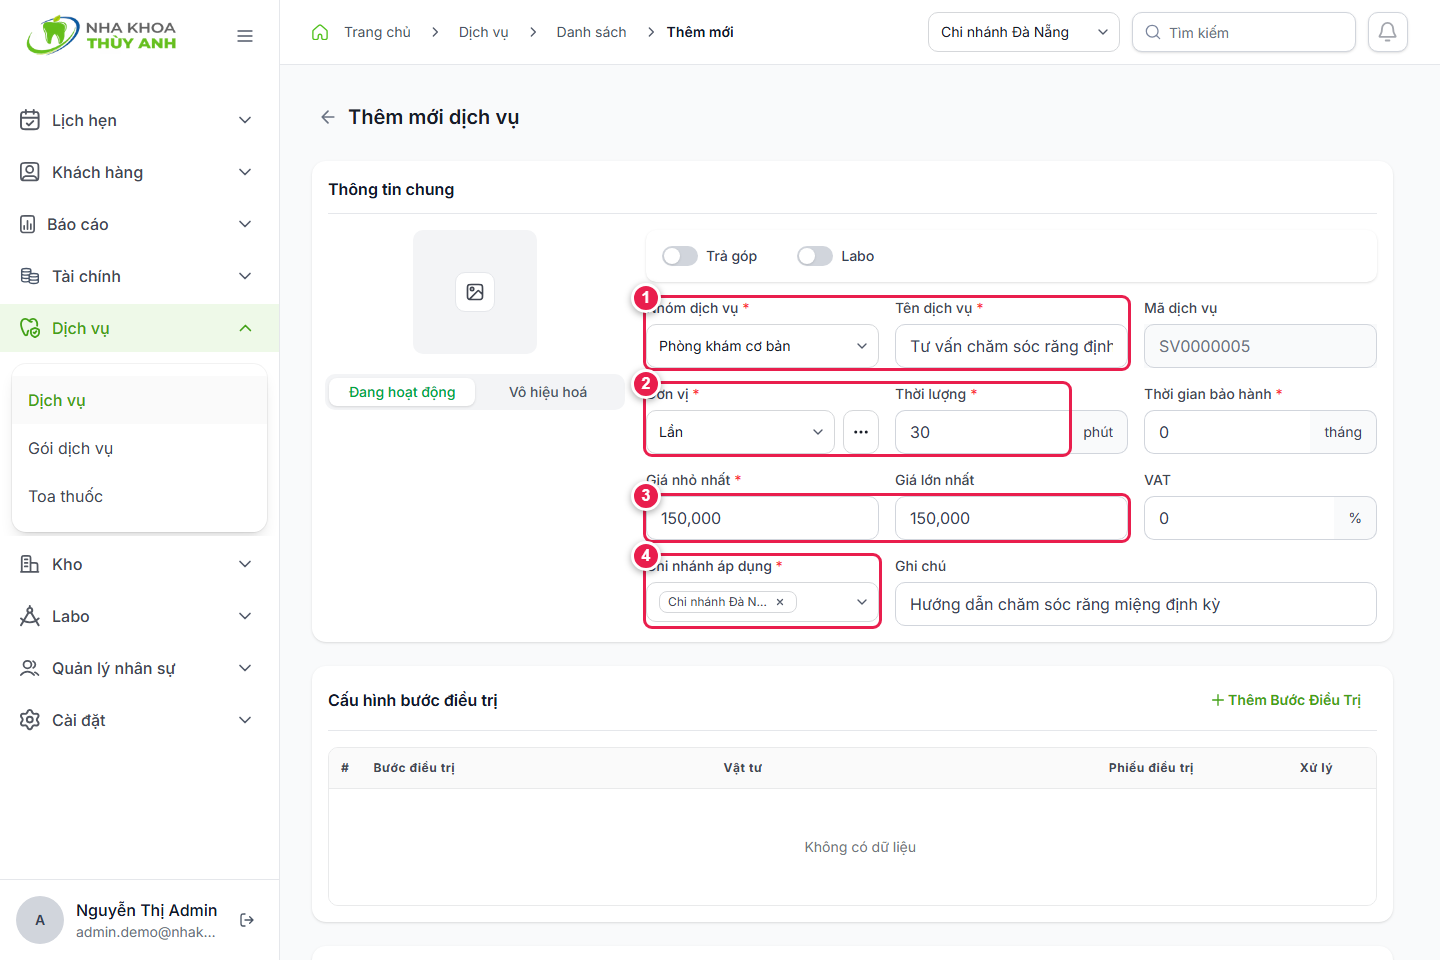Click the Thời gian bảo hành field

click(1260, 432)
